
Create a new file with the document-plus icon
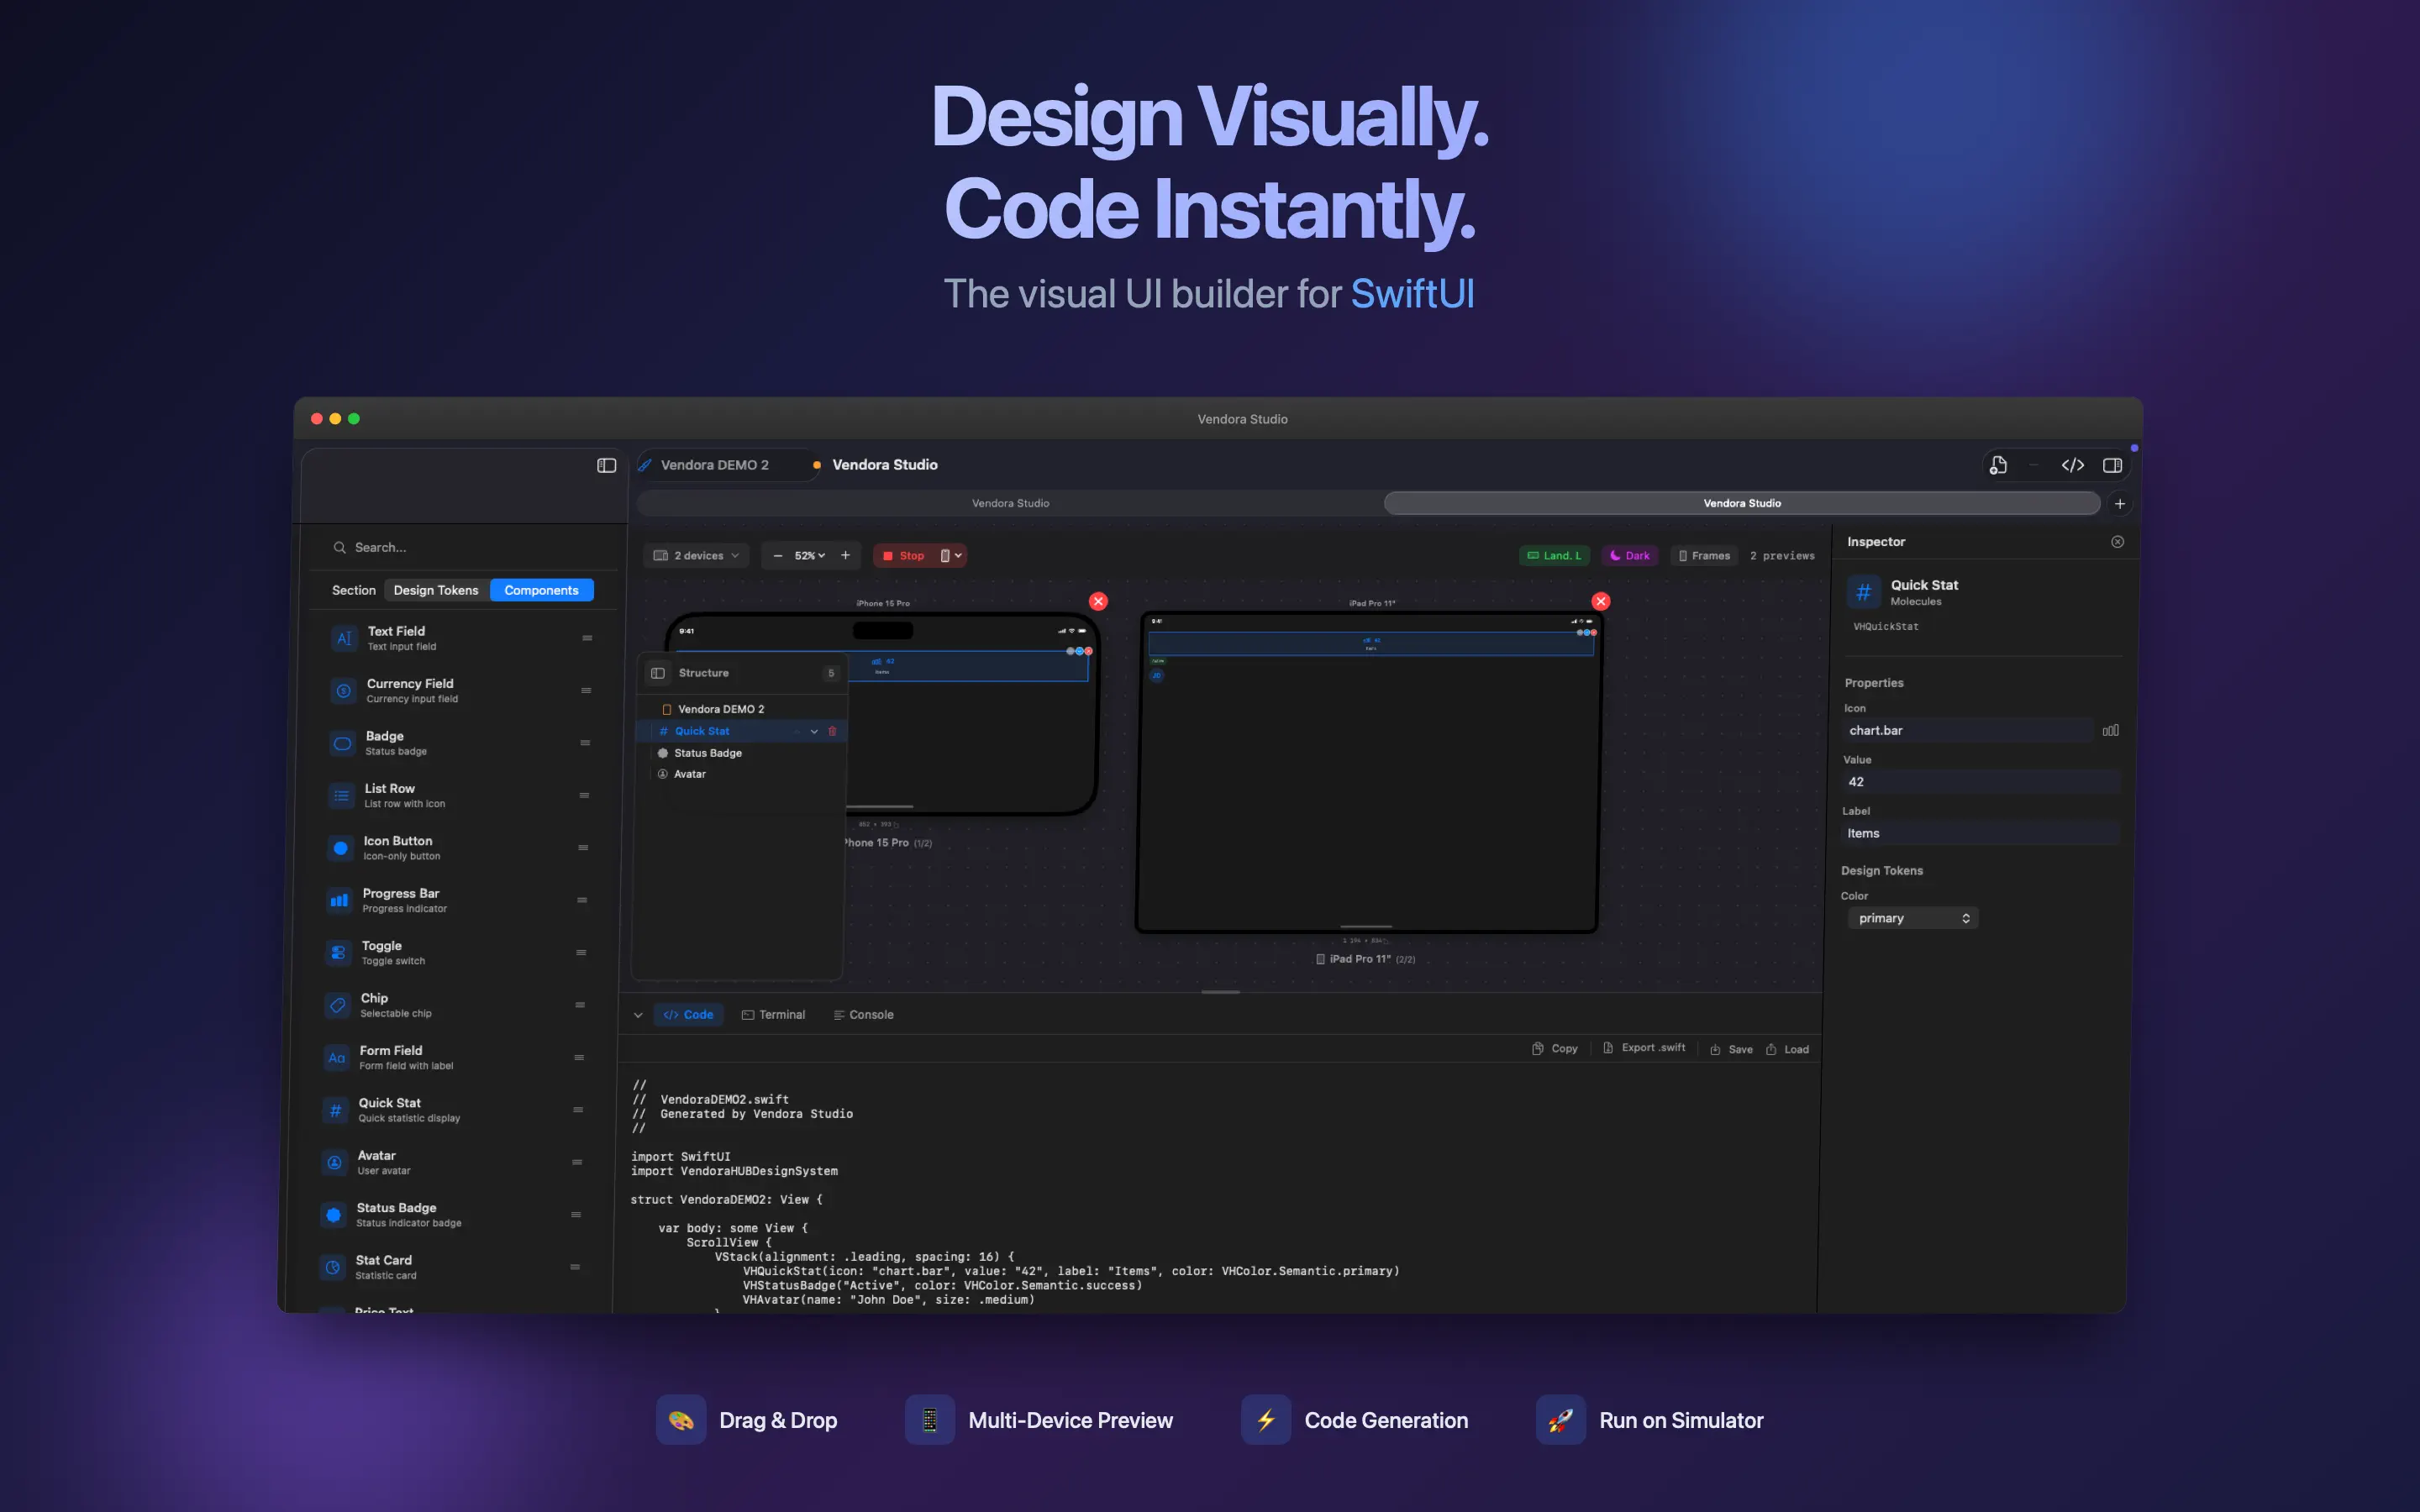tap(1999, 464)
